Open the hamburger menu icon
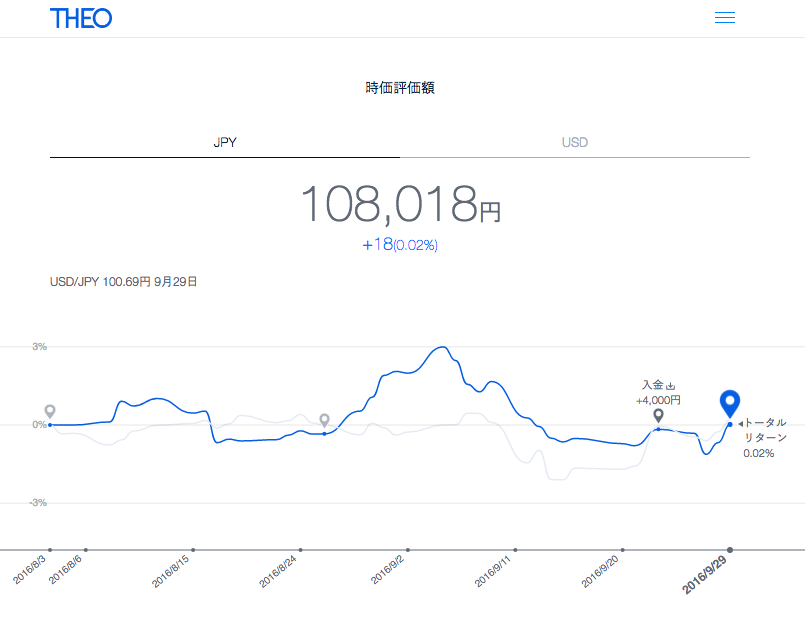This screenshot has width=805, height=617. (x=724, y=17)
